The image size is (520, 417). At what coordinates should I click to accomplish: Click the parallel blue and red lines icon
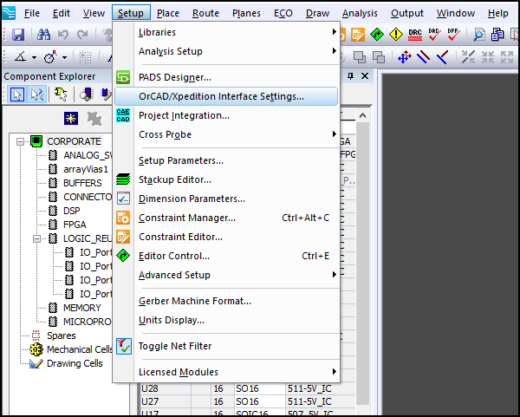pos(423,57)
